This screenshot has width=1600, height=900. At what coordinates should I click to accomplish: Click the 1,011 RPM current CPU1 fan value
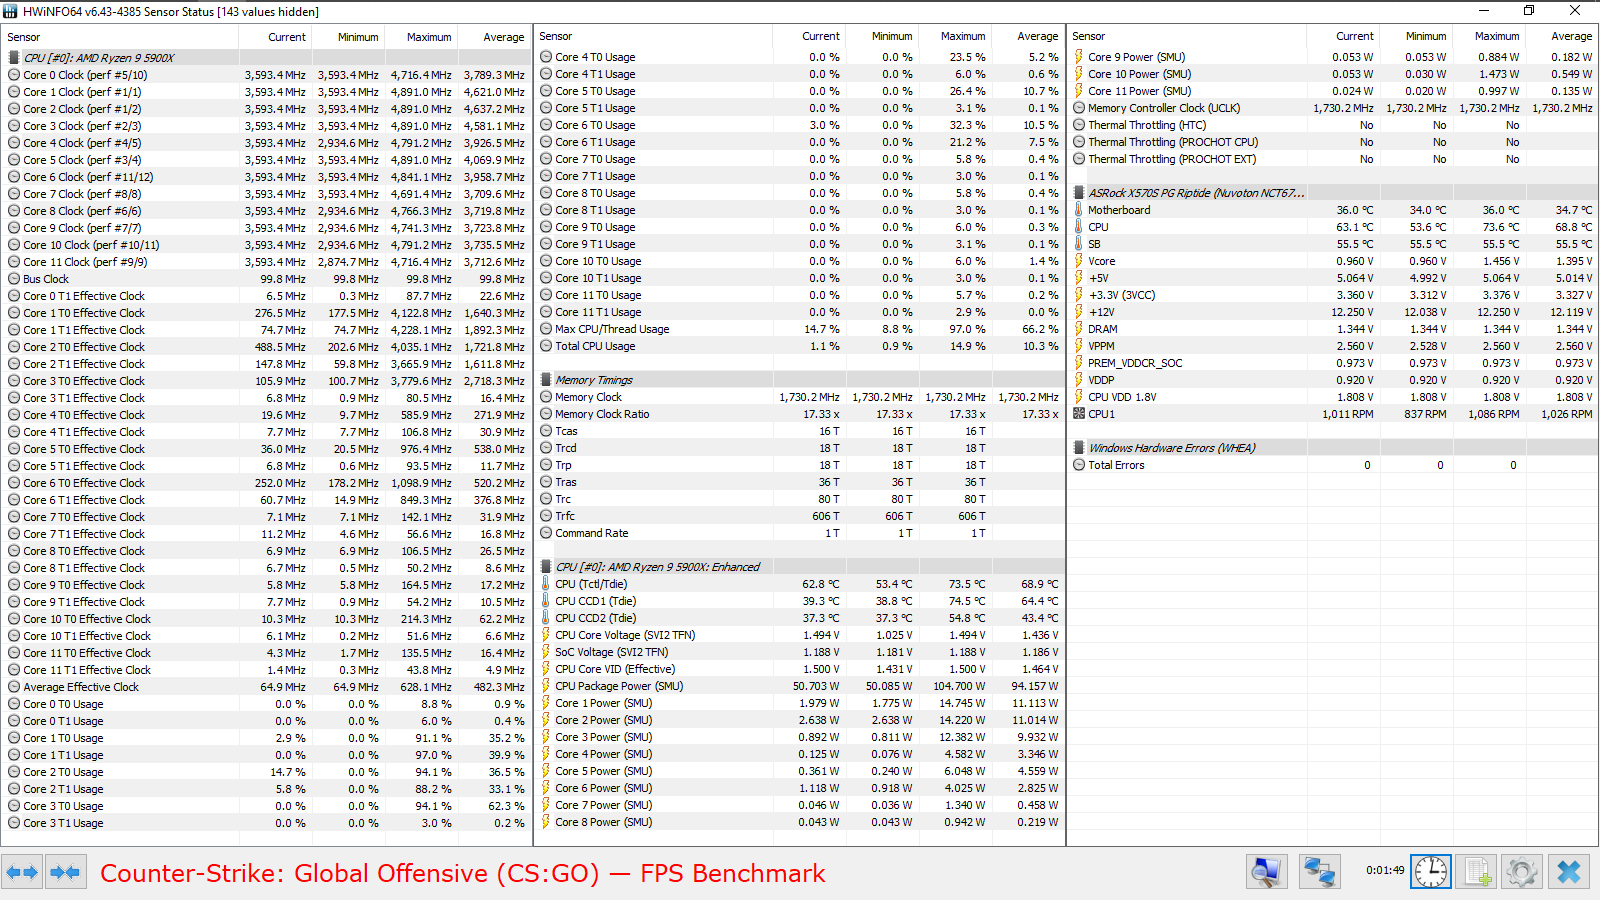(1348, 414)
